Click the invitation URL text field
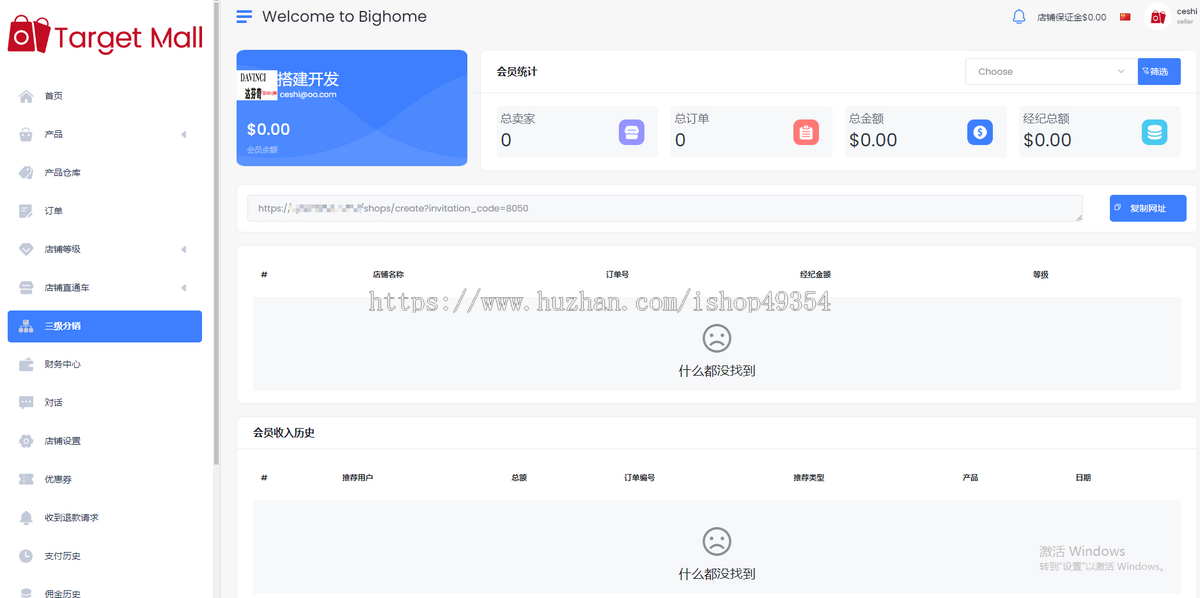Image resolution: width=1200 pixels, height=598 pixels. pyautogui.click(x=665, y=208)
